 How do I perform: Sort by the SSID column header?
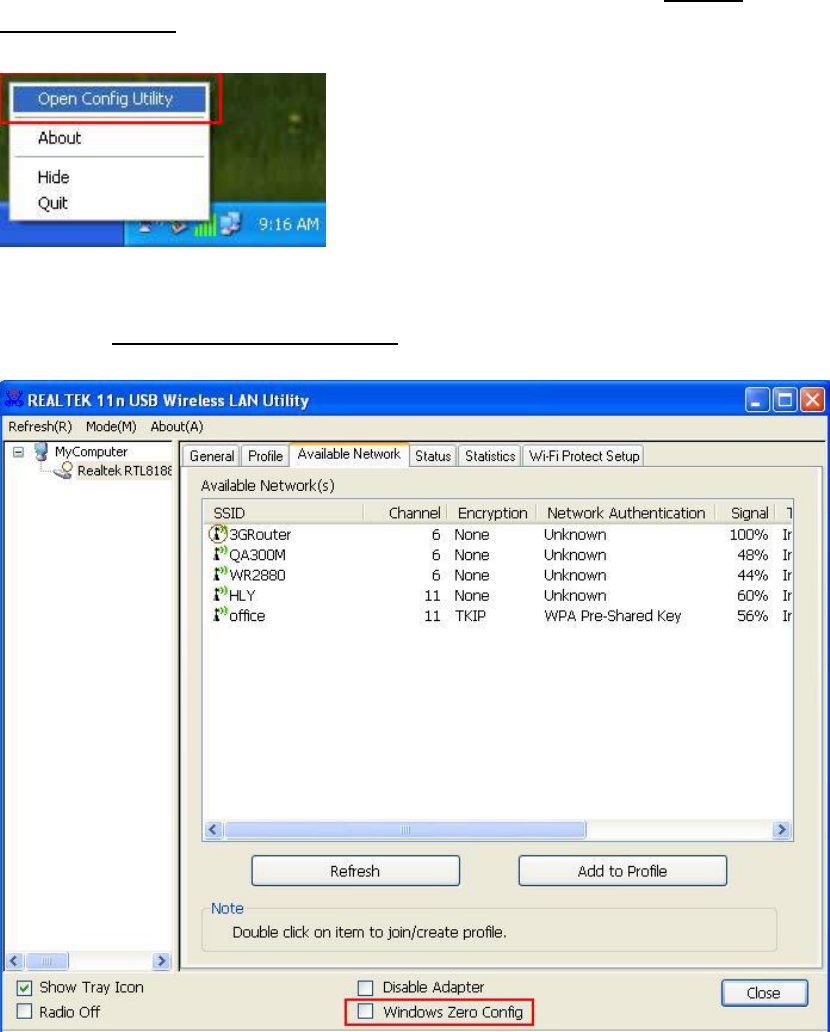(x=283, y=513)
